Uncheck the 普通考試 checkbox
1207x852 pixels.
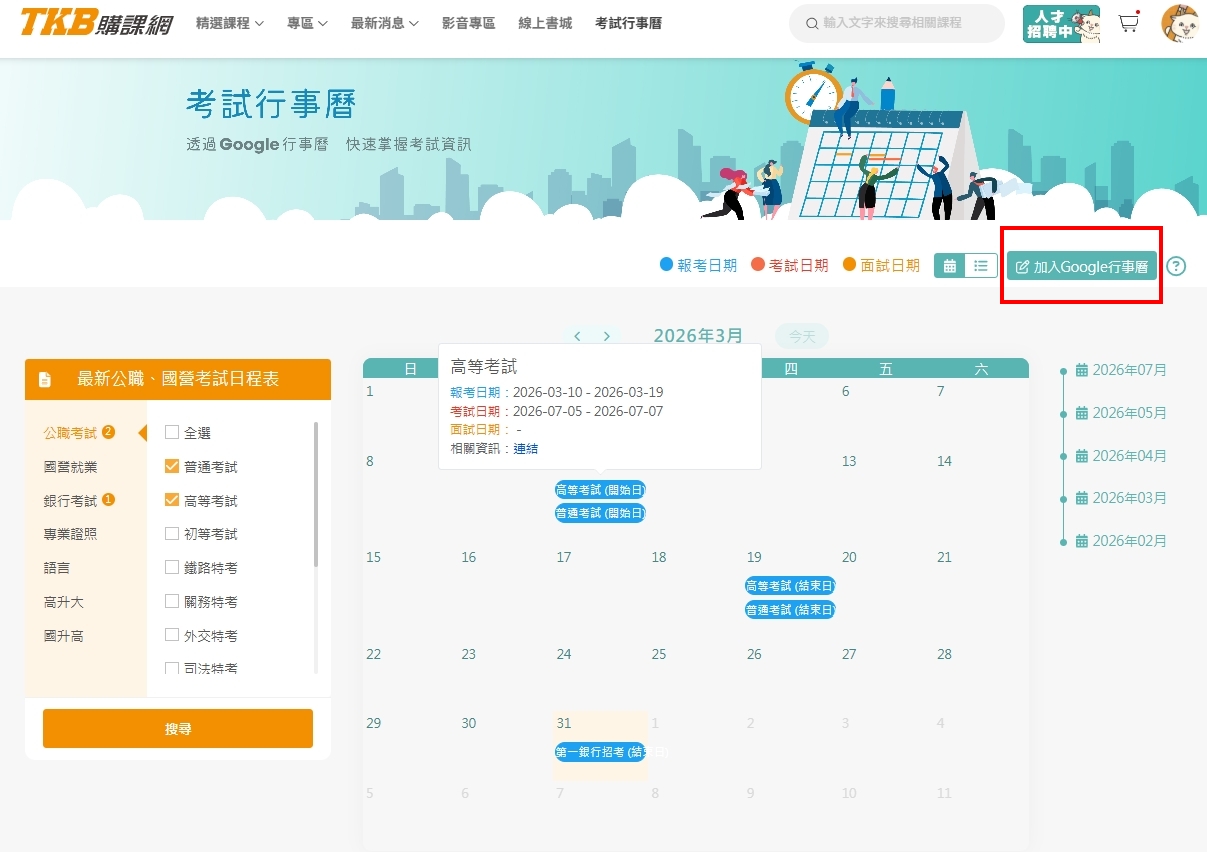click(x=172, y=466)
